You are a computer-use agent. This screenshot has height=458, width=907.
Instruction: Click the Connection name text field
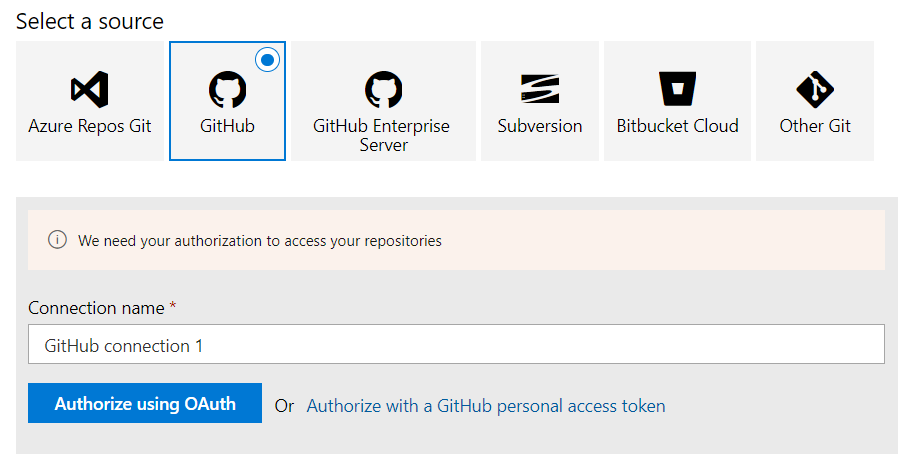(x=456, y=344)
